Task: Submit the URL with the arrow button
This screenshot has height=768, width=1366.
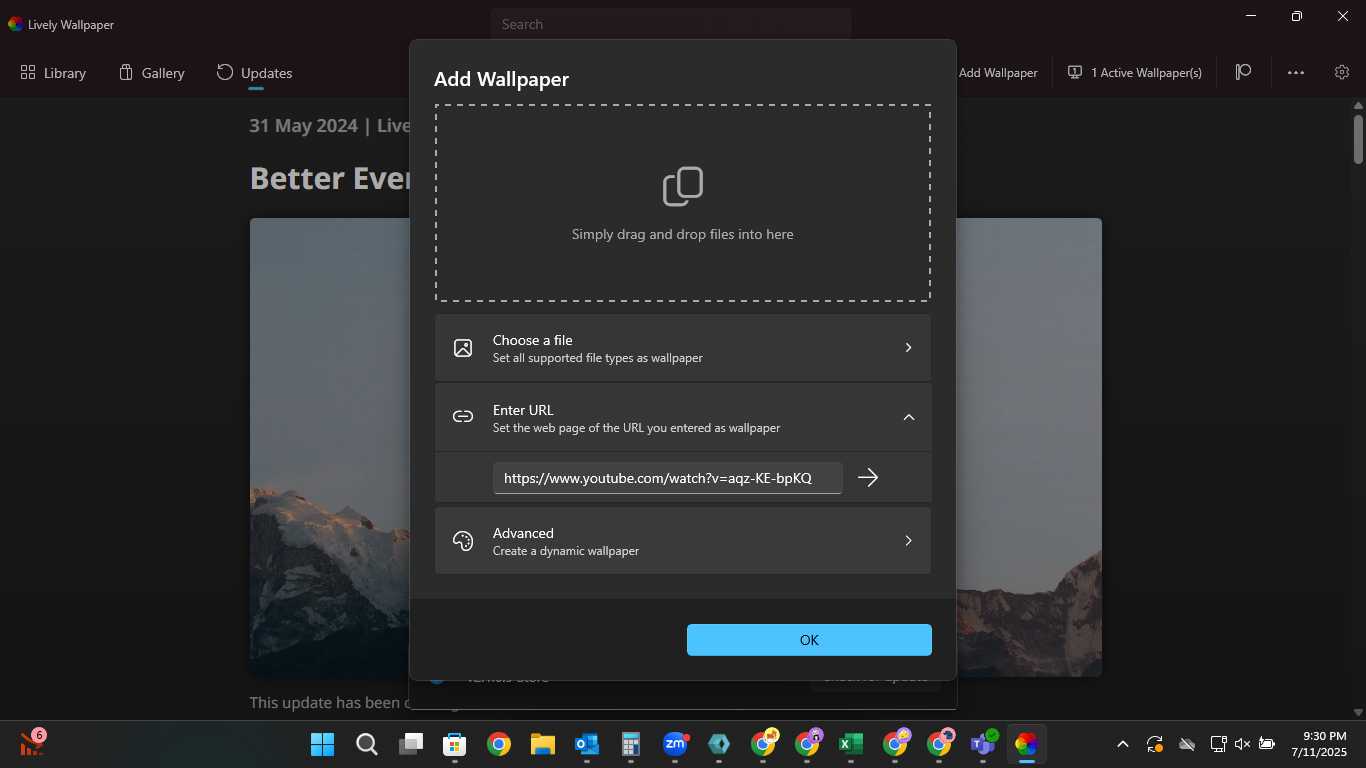Action: click(x=868, y=478)
